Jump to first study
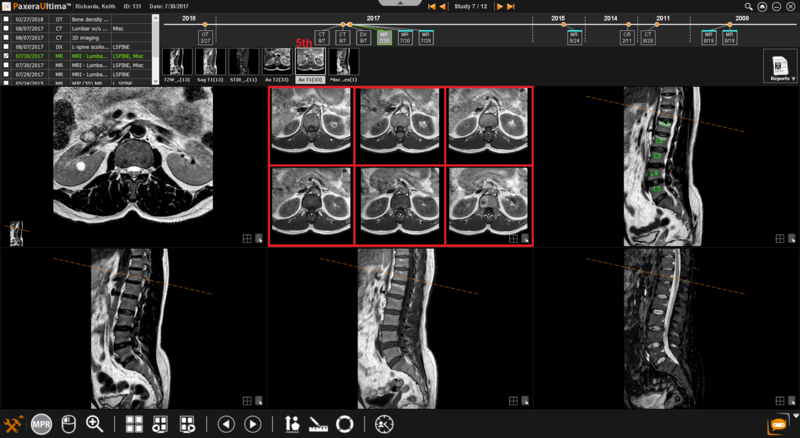The width and height of the screenshot is (800, 438). [431, 6]
